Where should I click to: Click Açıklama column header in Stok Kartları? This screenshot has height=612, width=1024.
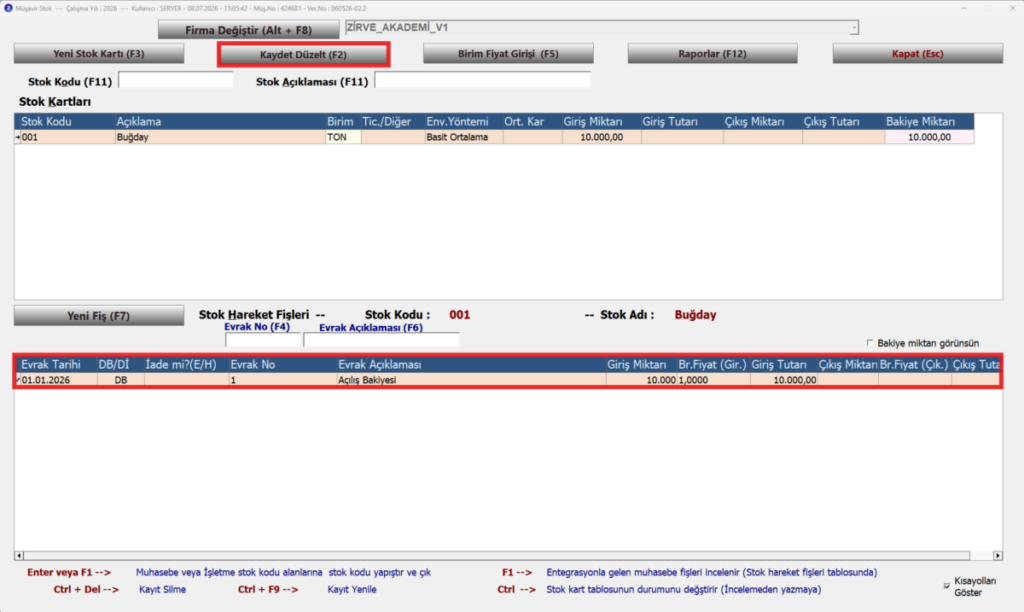(x=220, y=121)
